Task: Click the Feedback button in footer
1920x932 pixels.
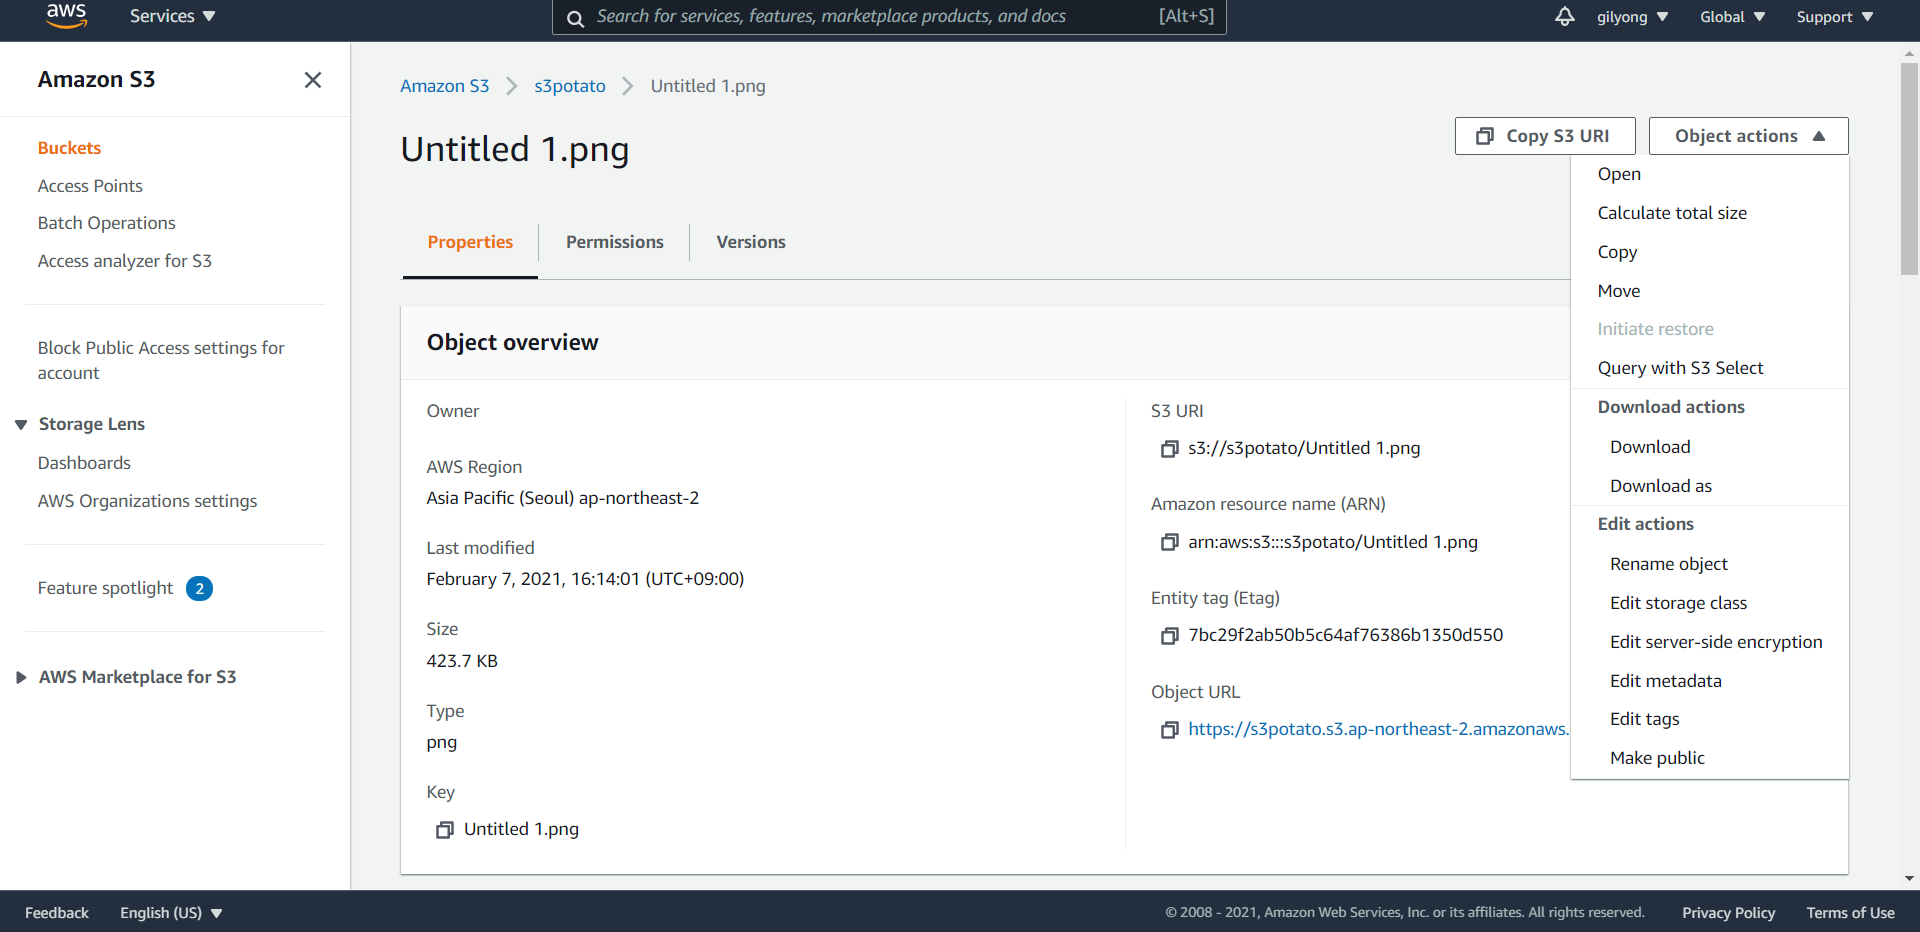Action: [x=56, y=913]
